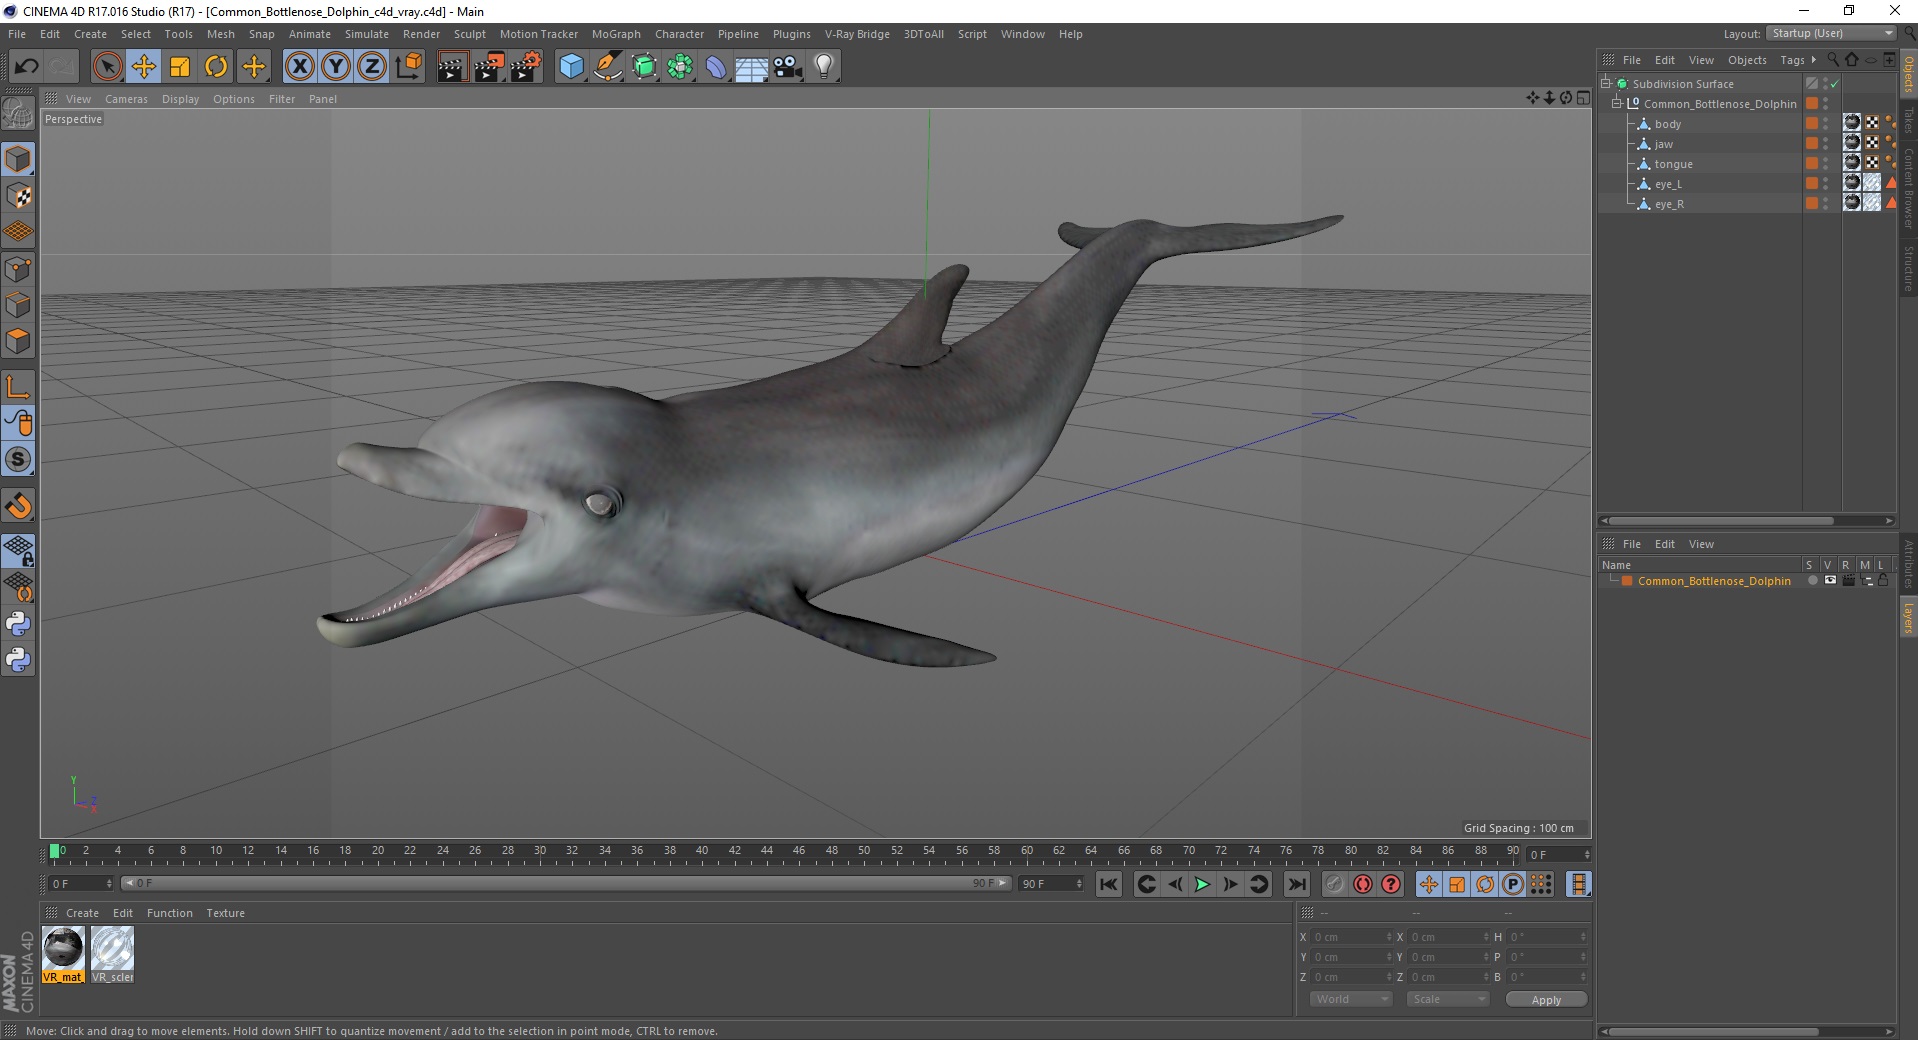The width and height of the screenshot is (1918, 1040).
Task: Select the tongue object
Action: (1673, 164)
